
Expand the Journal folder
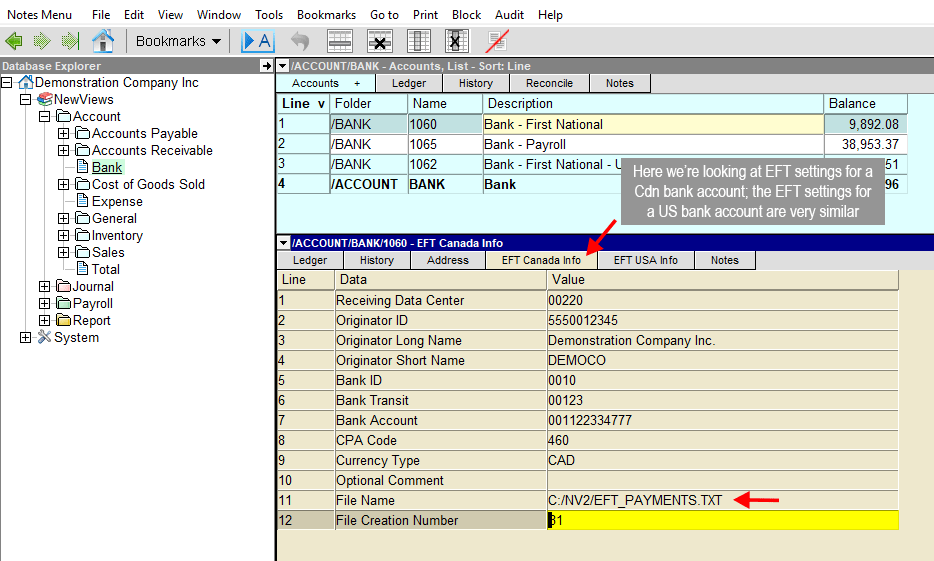point(45,286)
